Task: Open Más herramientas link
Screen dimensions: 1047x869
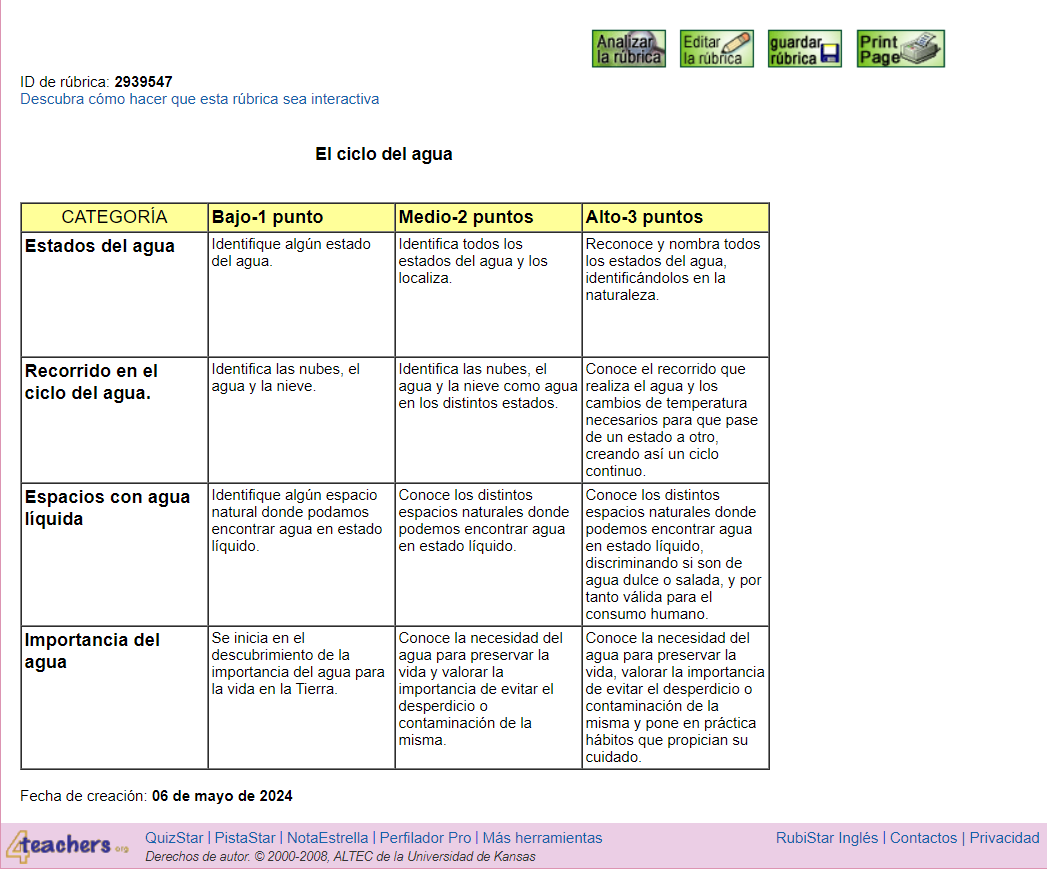Action: tap(542, 838)
